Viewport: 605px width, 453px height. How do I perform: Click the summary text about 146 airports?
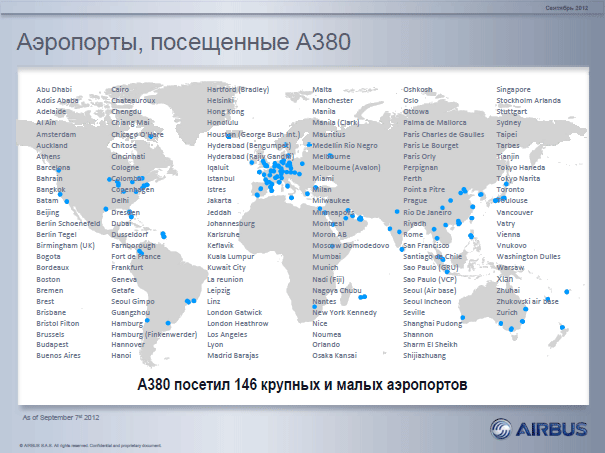[x=303, y=384]
